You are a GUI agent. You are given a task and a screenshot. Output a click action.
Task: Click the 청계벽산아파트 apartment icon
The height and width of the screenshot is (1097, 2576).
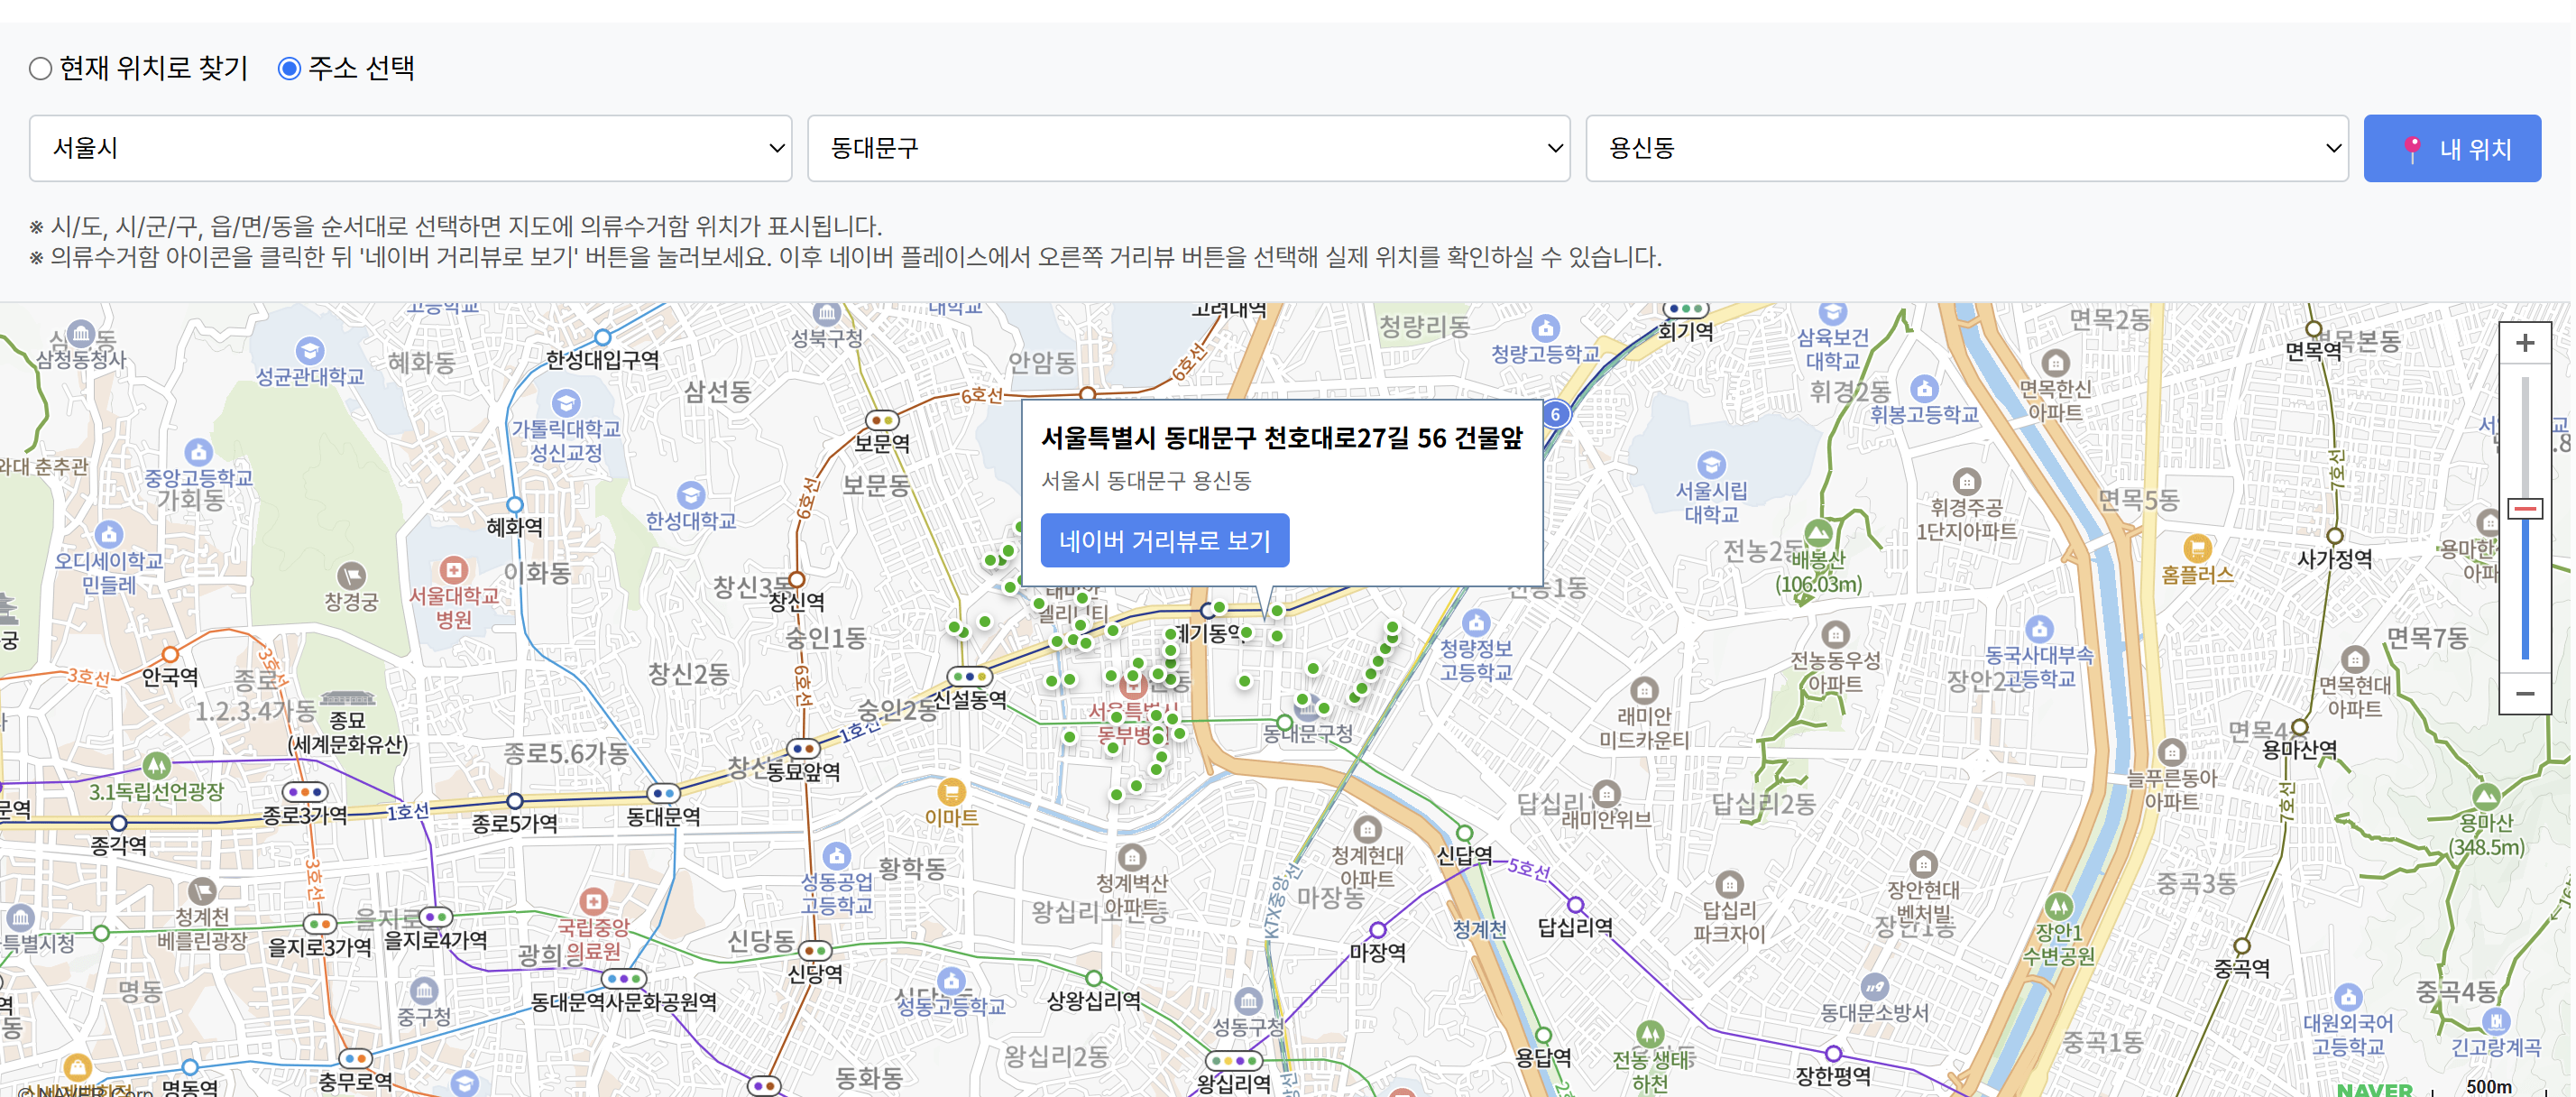tap(1131, 857)
